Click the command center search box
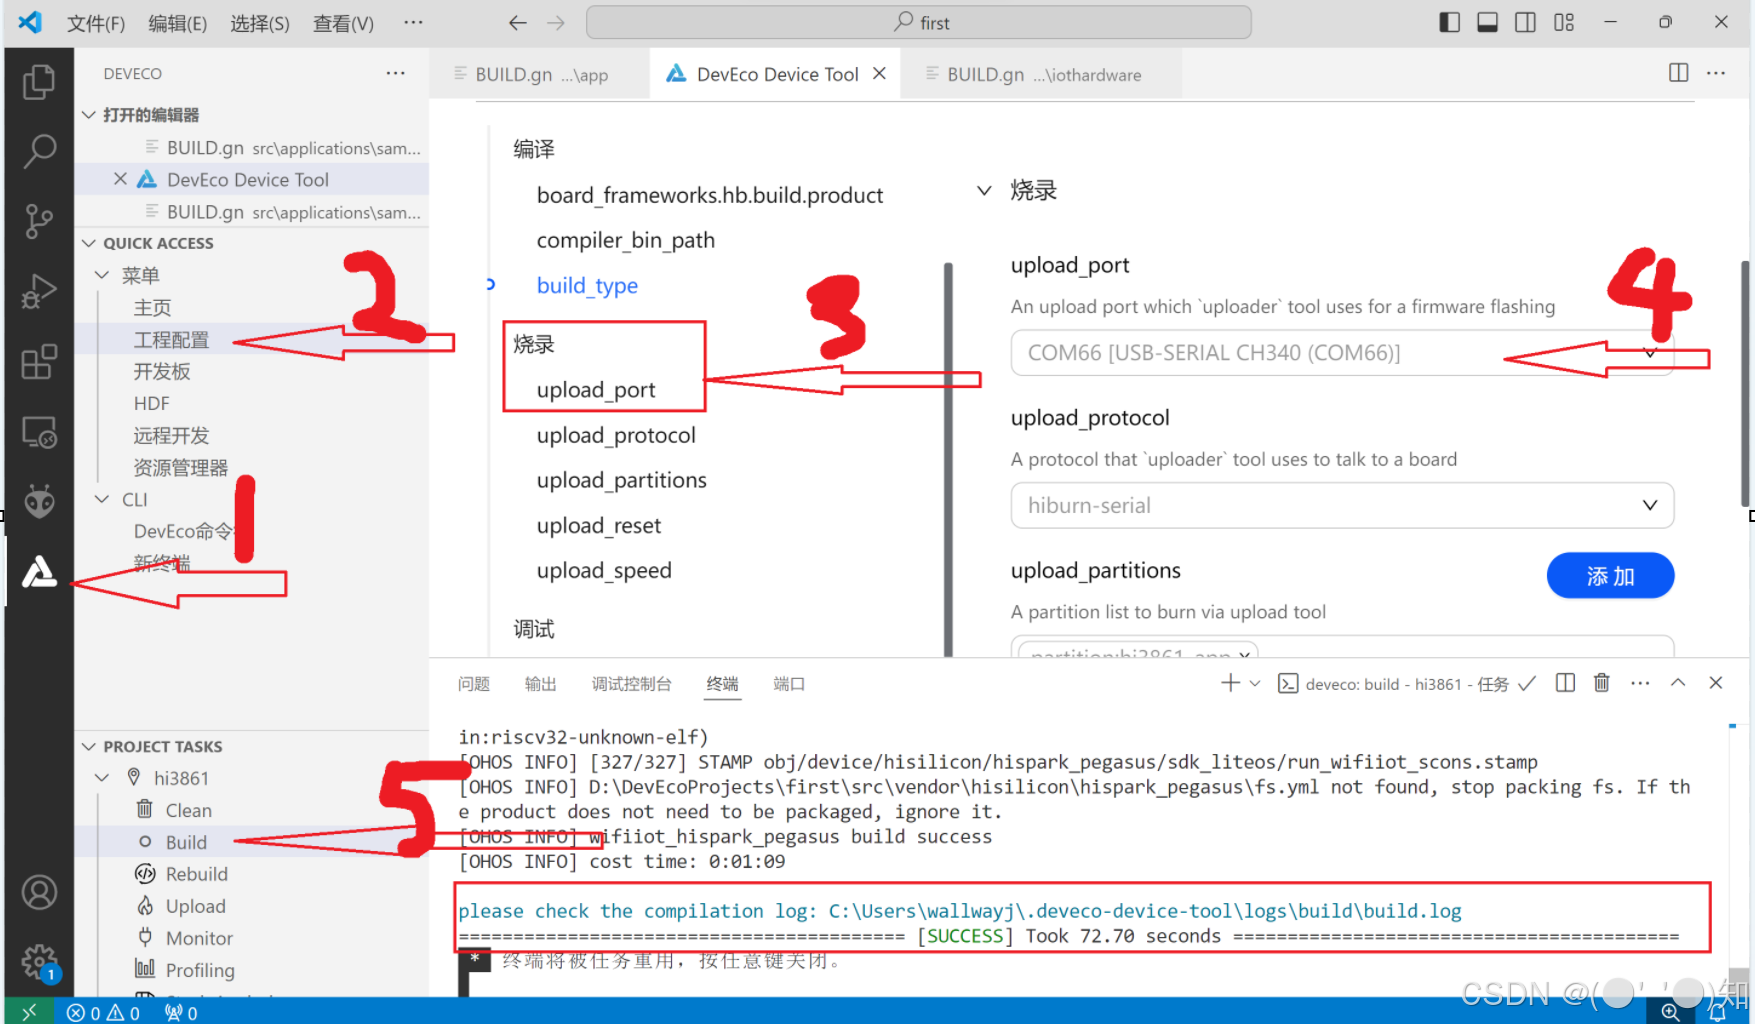The image size is (1755, 1024). coord(918,22)
